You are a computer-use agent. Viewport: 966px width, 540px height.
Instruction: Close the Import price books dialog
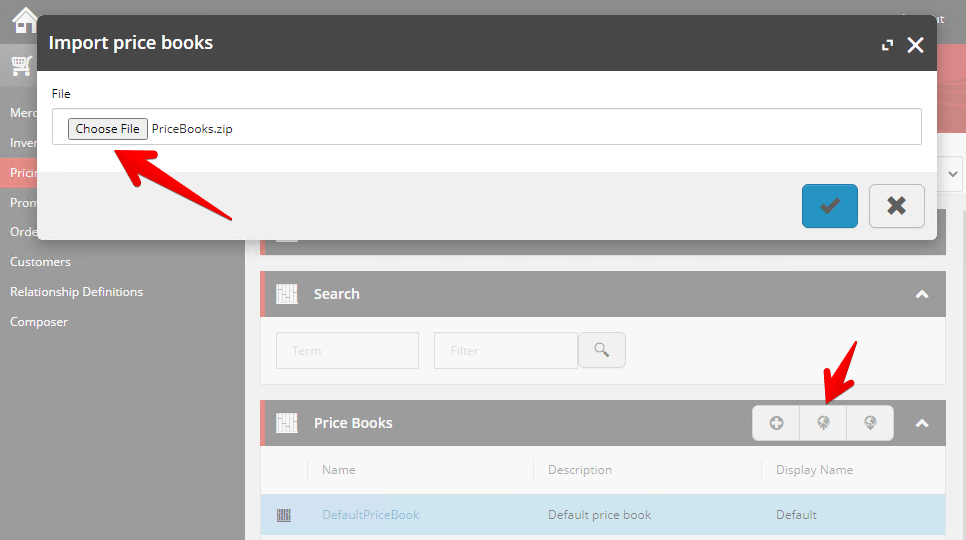click(x=915, y=45)
